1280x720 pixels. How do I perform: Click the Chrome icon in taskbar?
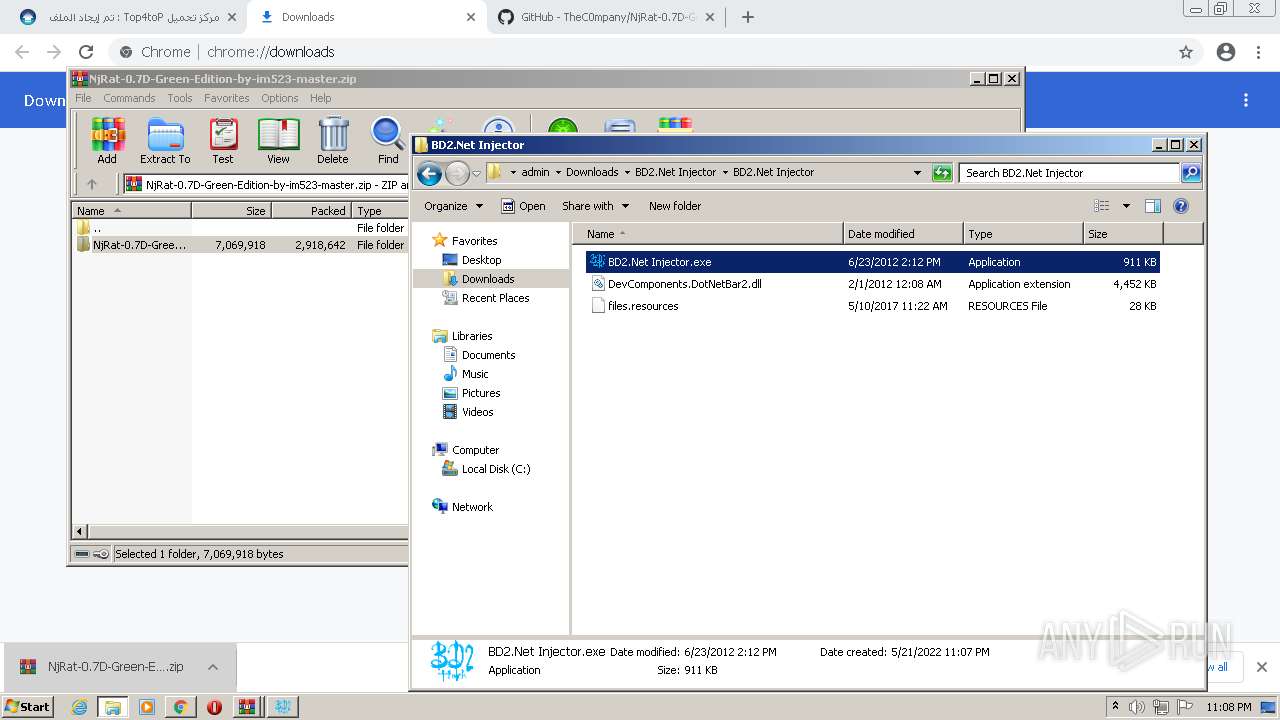coord(180,707)
